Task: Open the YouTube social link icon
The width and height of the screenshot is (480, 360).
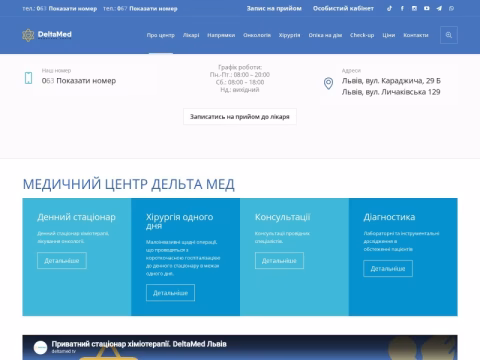Action: pos(427,8)
